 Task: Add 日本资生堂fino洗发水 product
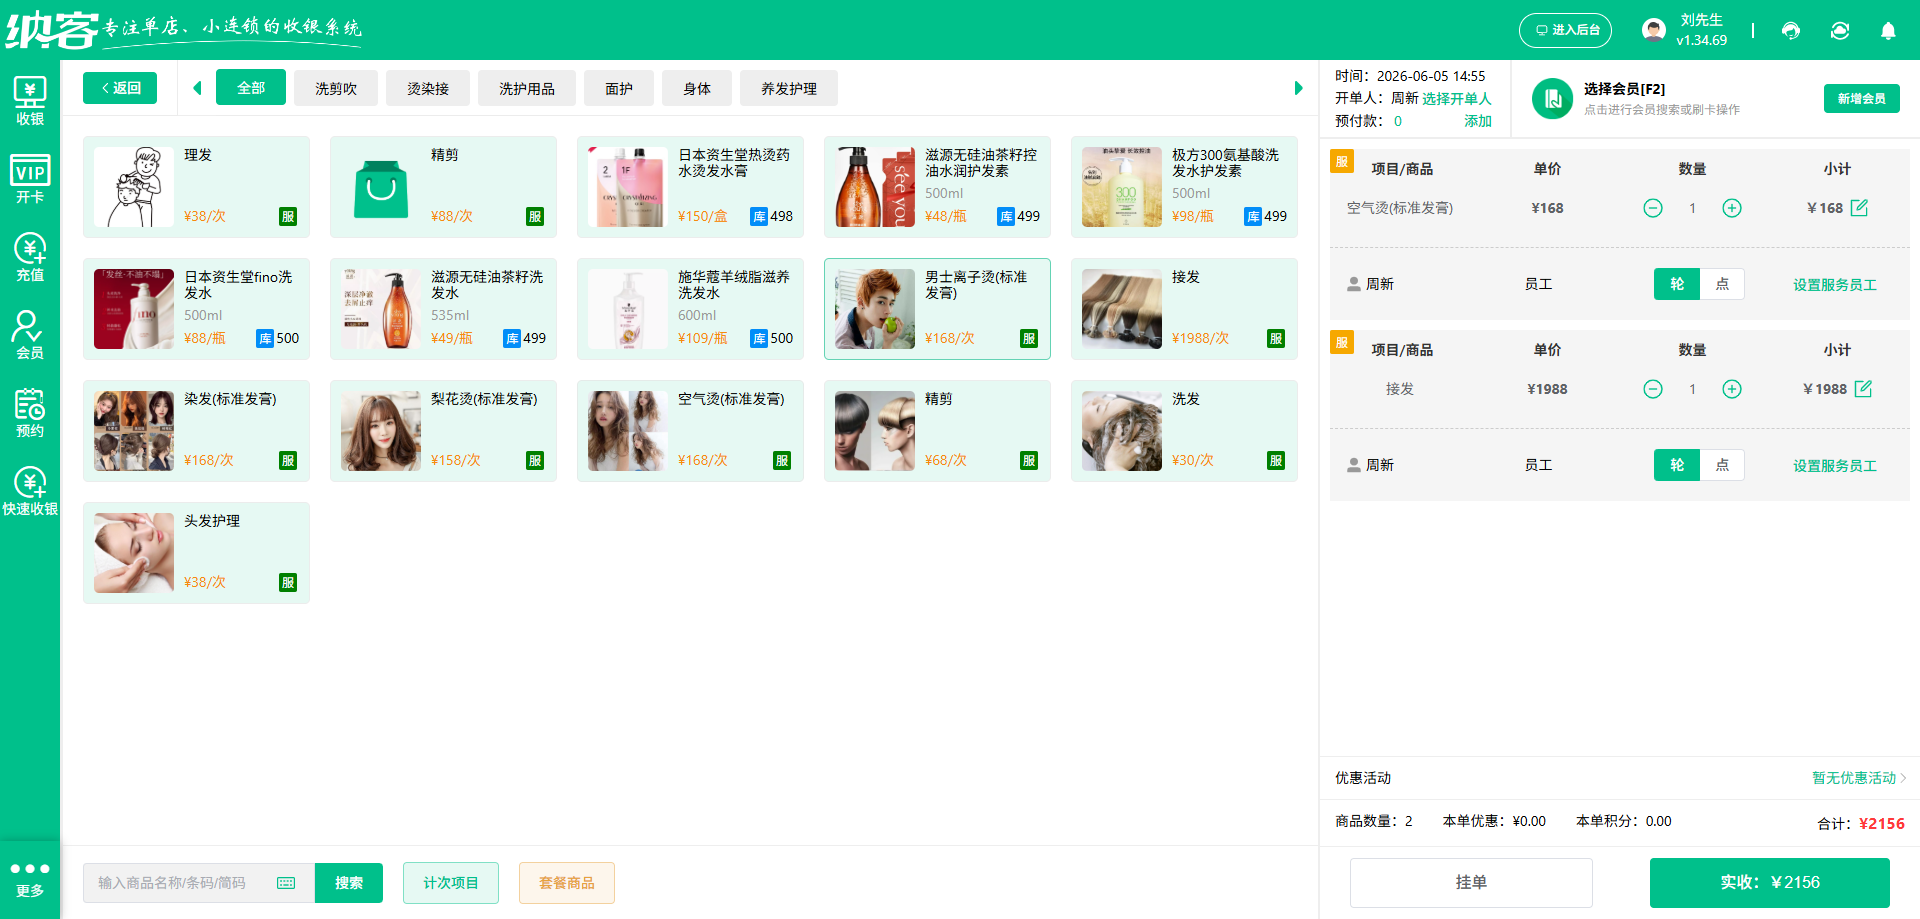tap(196, 309)
